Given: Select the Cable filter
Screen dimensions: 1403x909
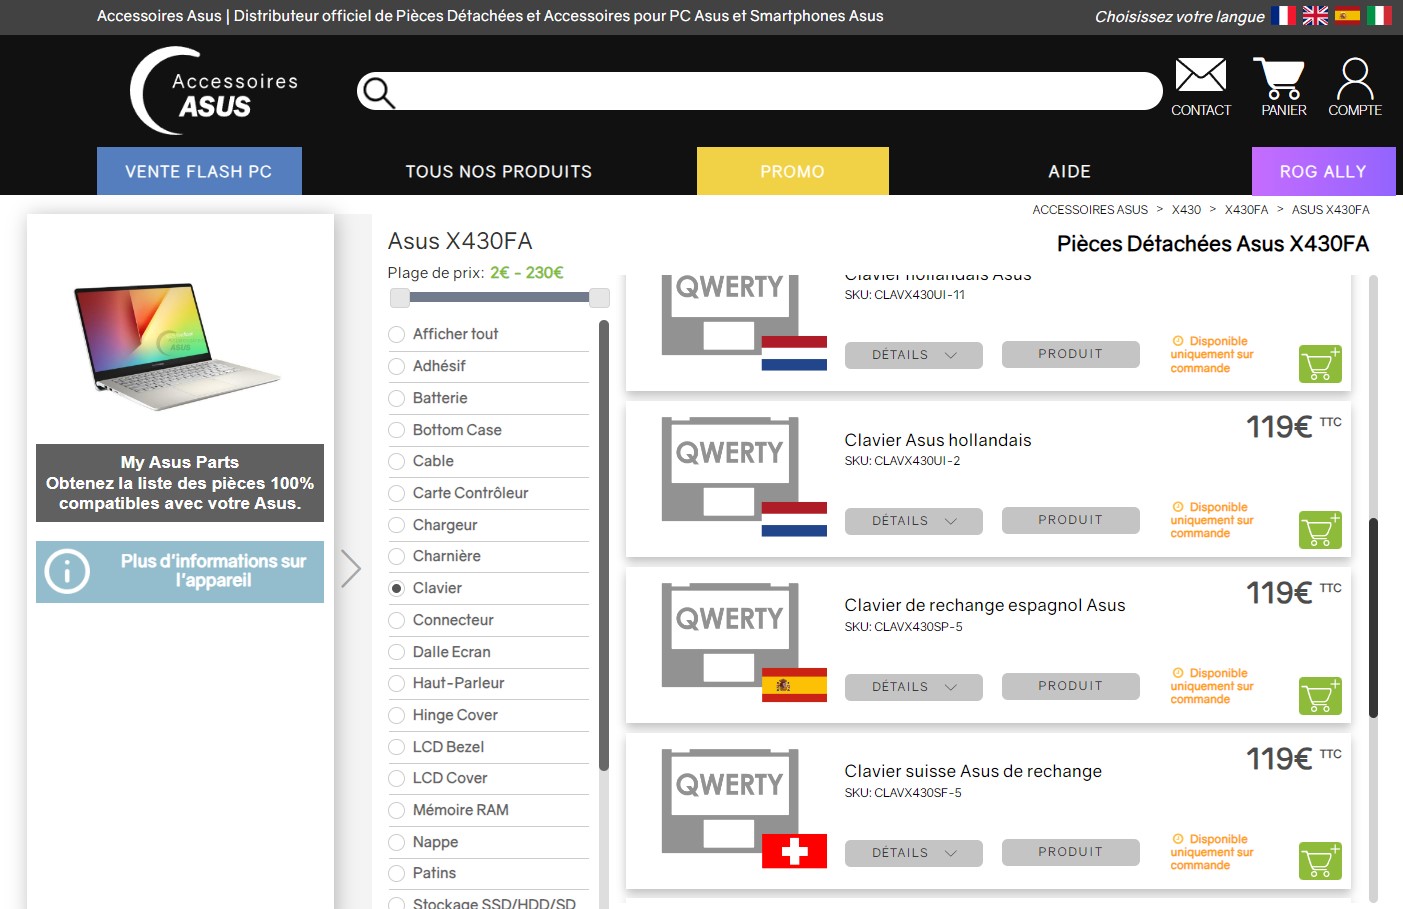Looking at the screenshot, I should click(397, 461).
